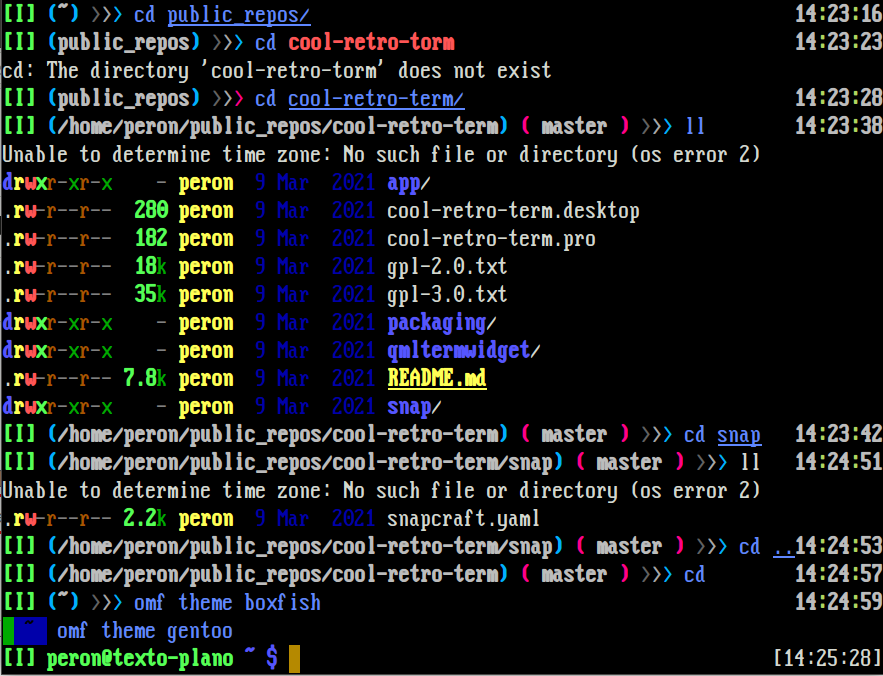
Task: Click the gpl-3.0.txt file name
Action: click(447, 295)
